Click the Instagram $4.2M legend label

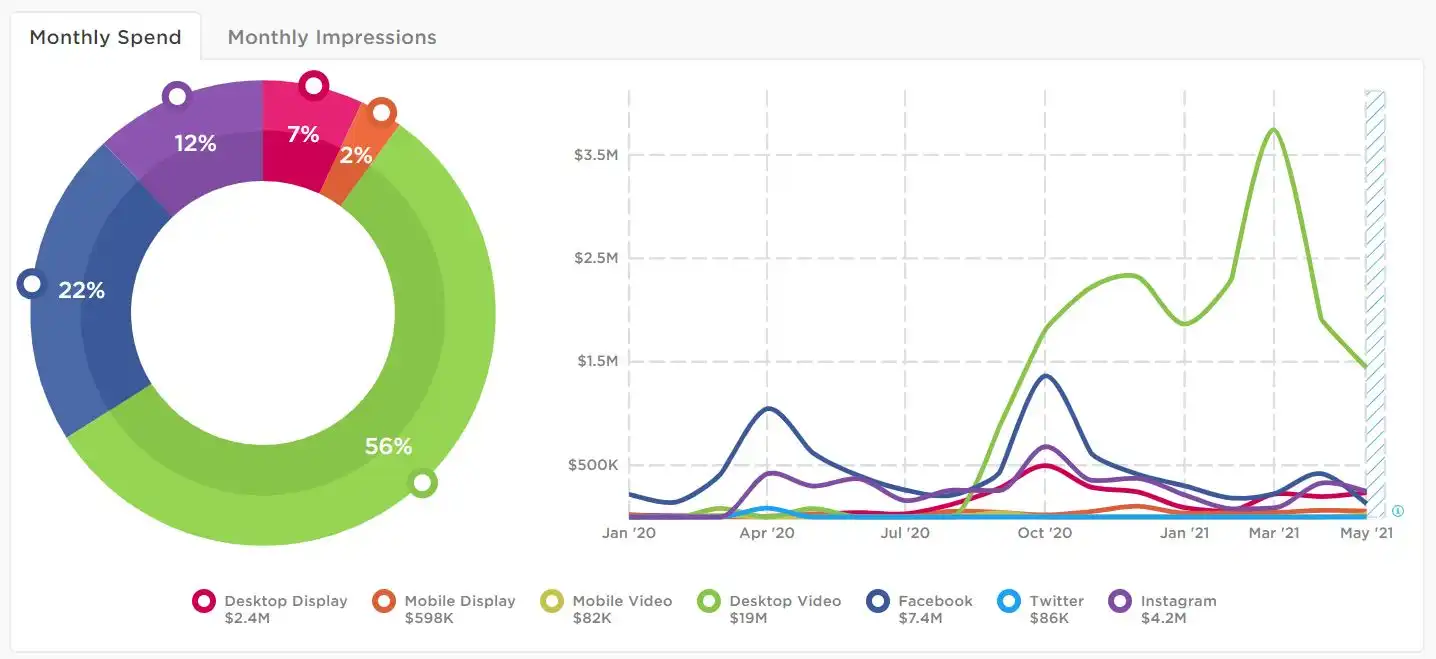tap(1178, 609)
